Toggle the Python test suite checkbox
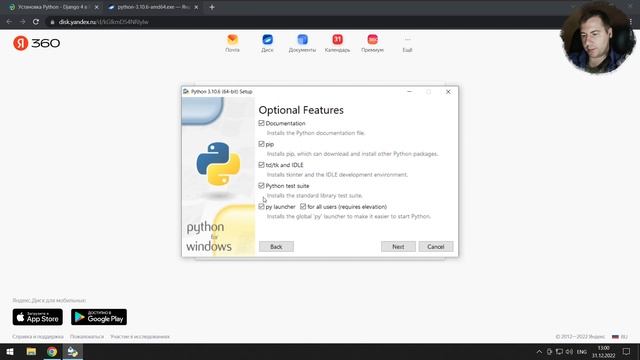 tap(261, 186)
